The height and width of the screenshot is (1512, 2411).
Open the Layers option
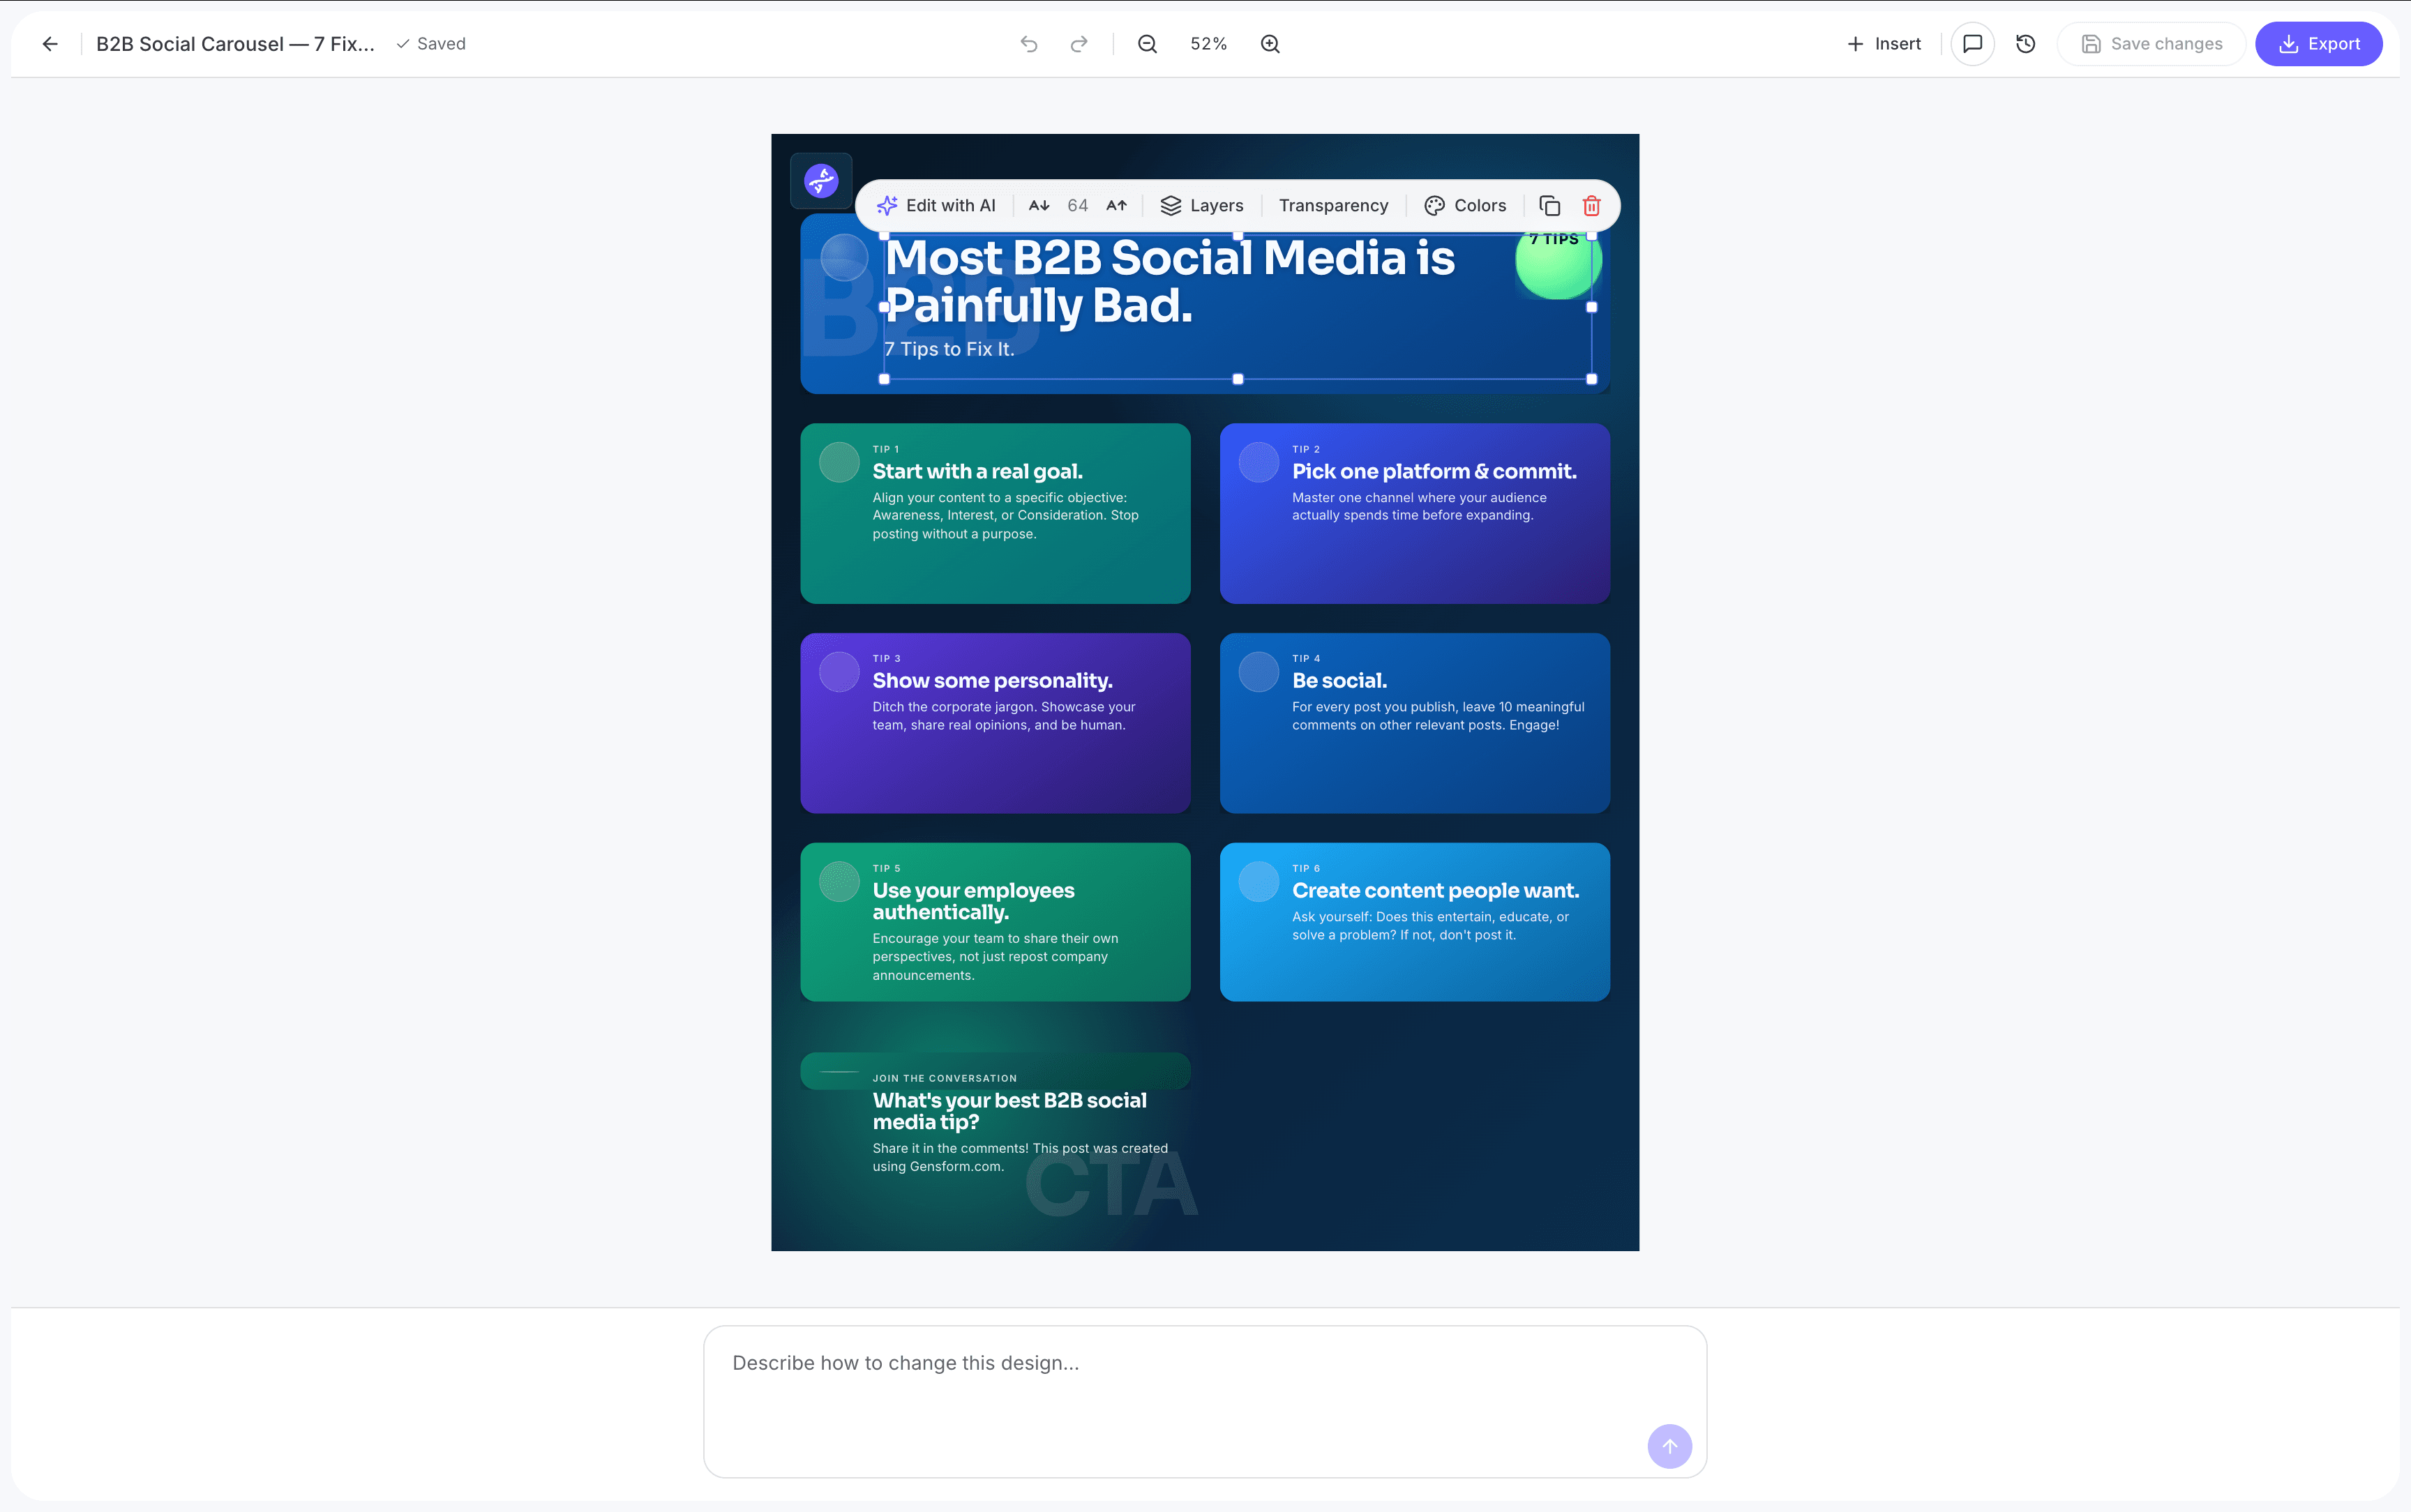coord(1201,206)
